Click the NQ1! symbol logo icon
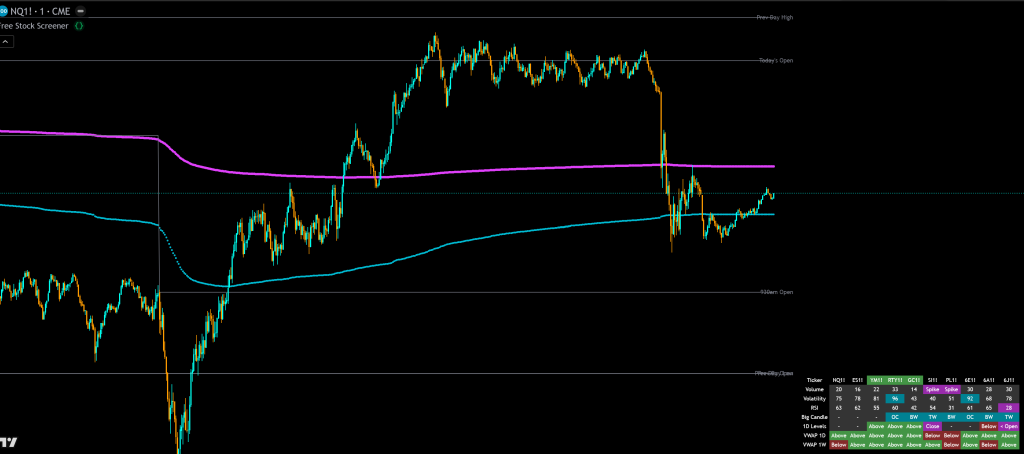Viewport: 1024px width, 454px height. point(6,9)
